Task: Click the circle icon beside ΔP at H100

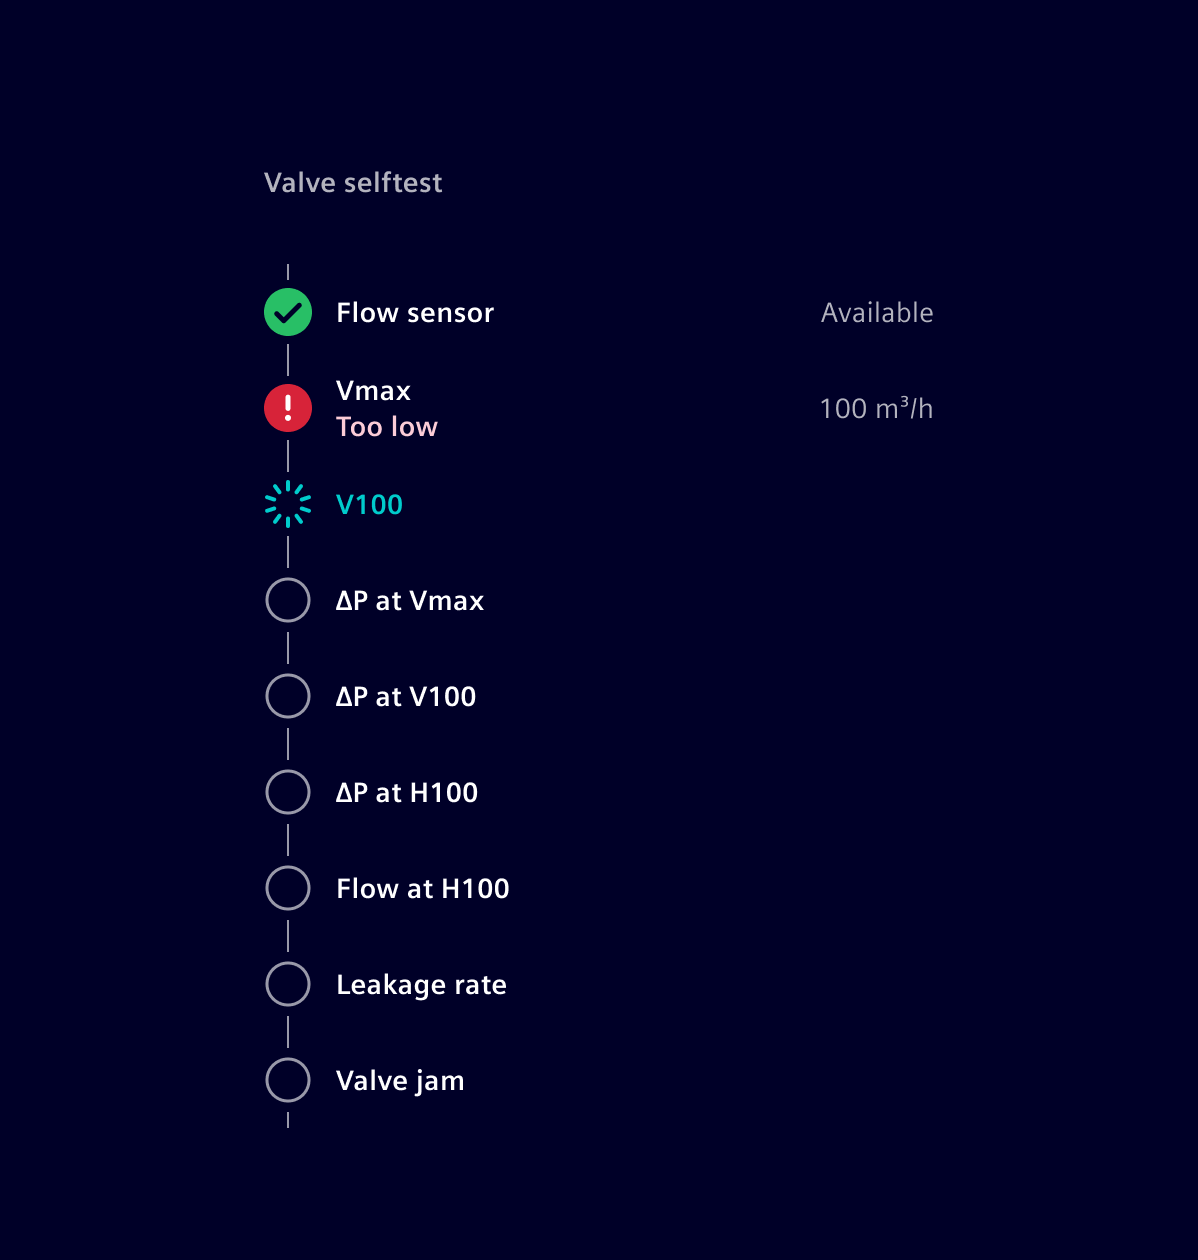Action: 288,792
